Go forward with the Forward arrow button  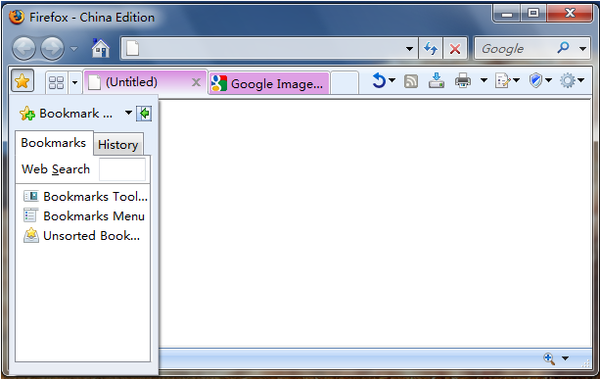52,49
